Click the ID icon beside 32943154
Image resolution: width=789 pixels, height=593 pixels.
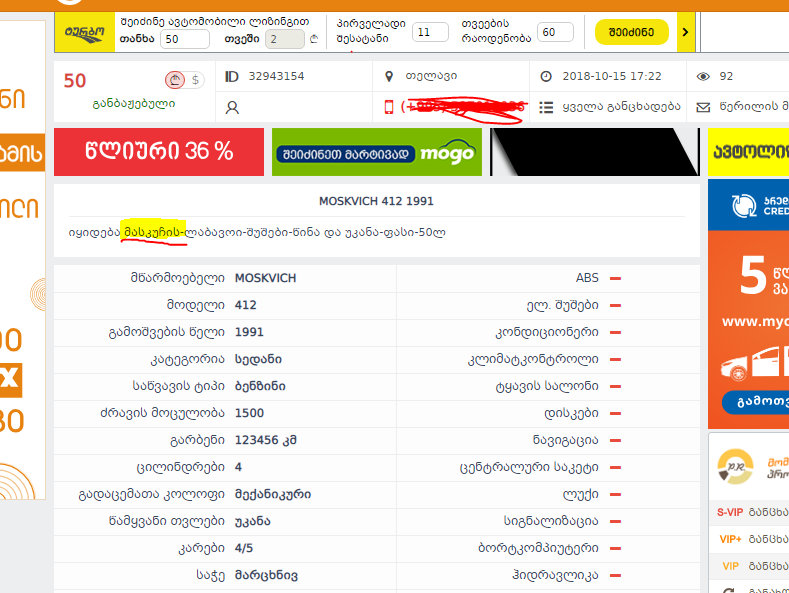(x=231, y=77)
